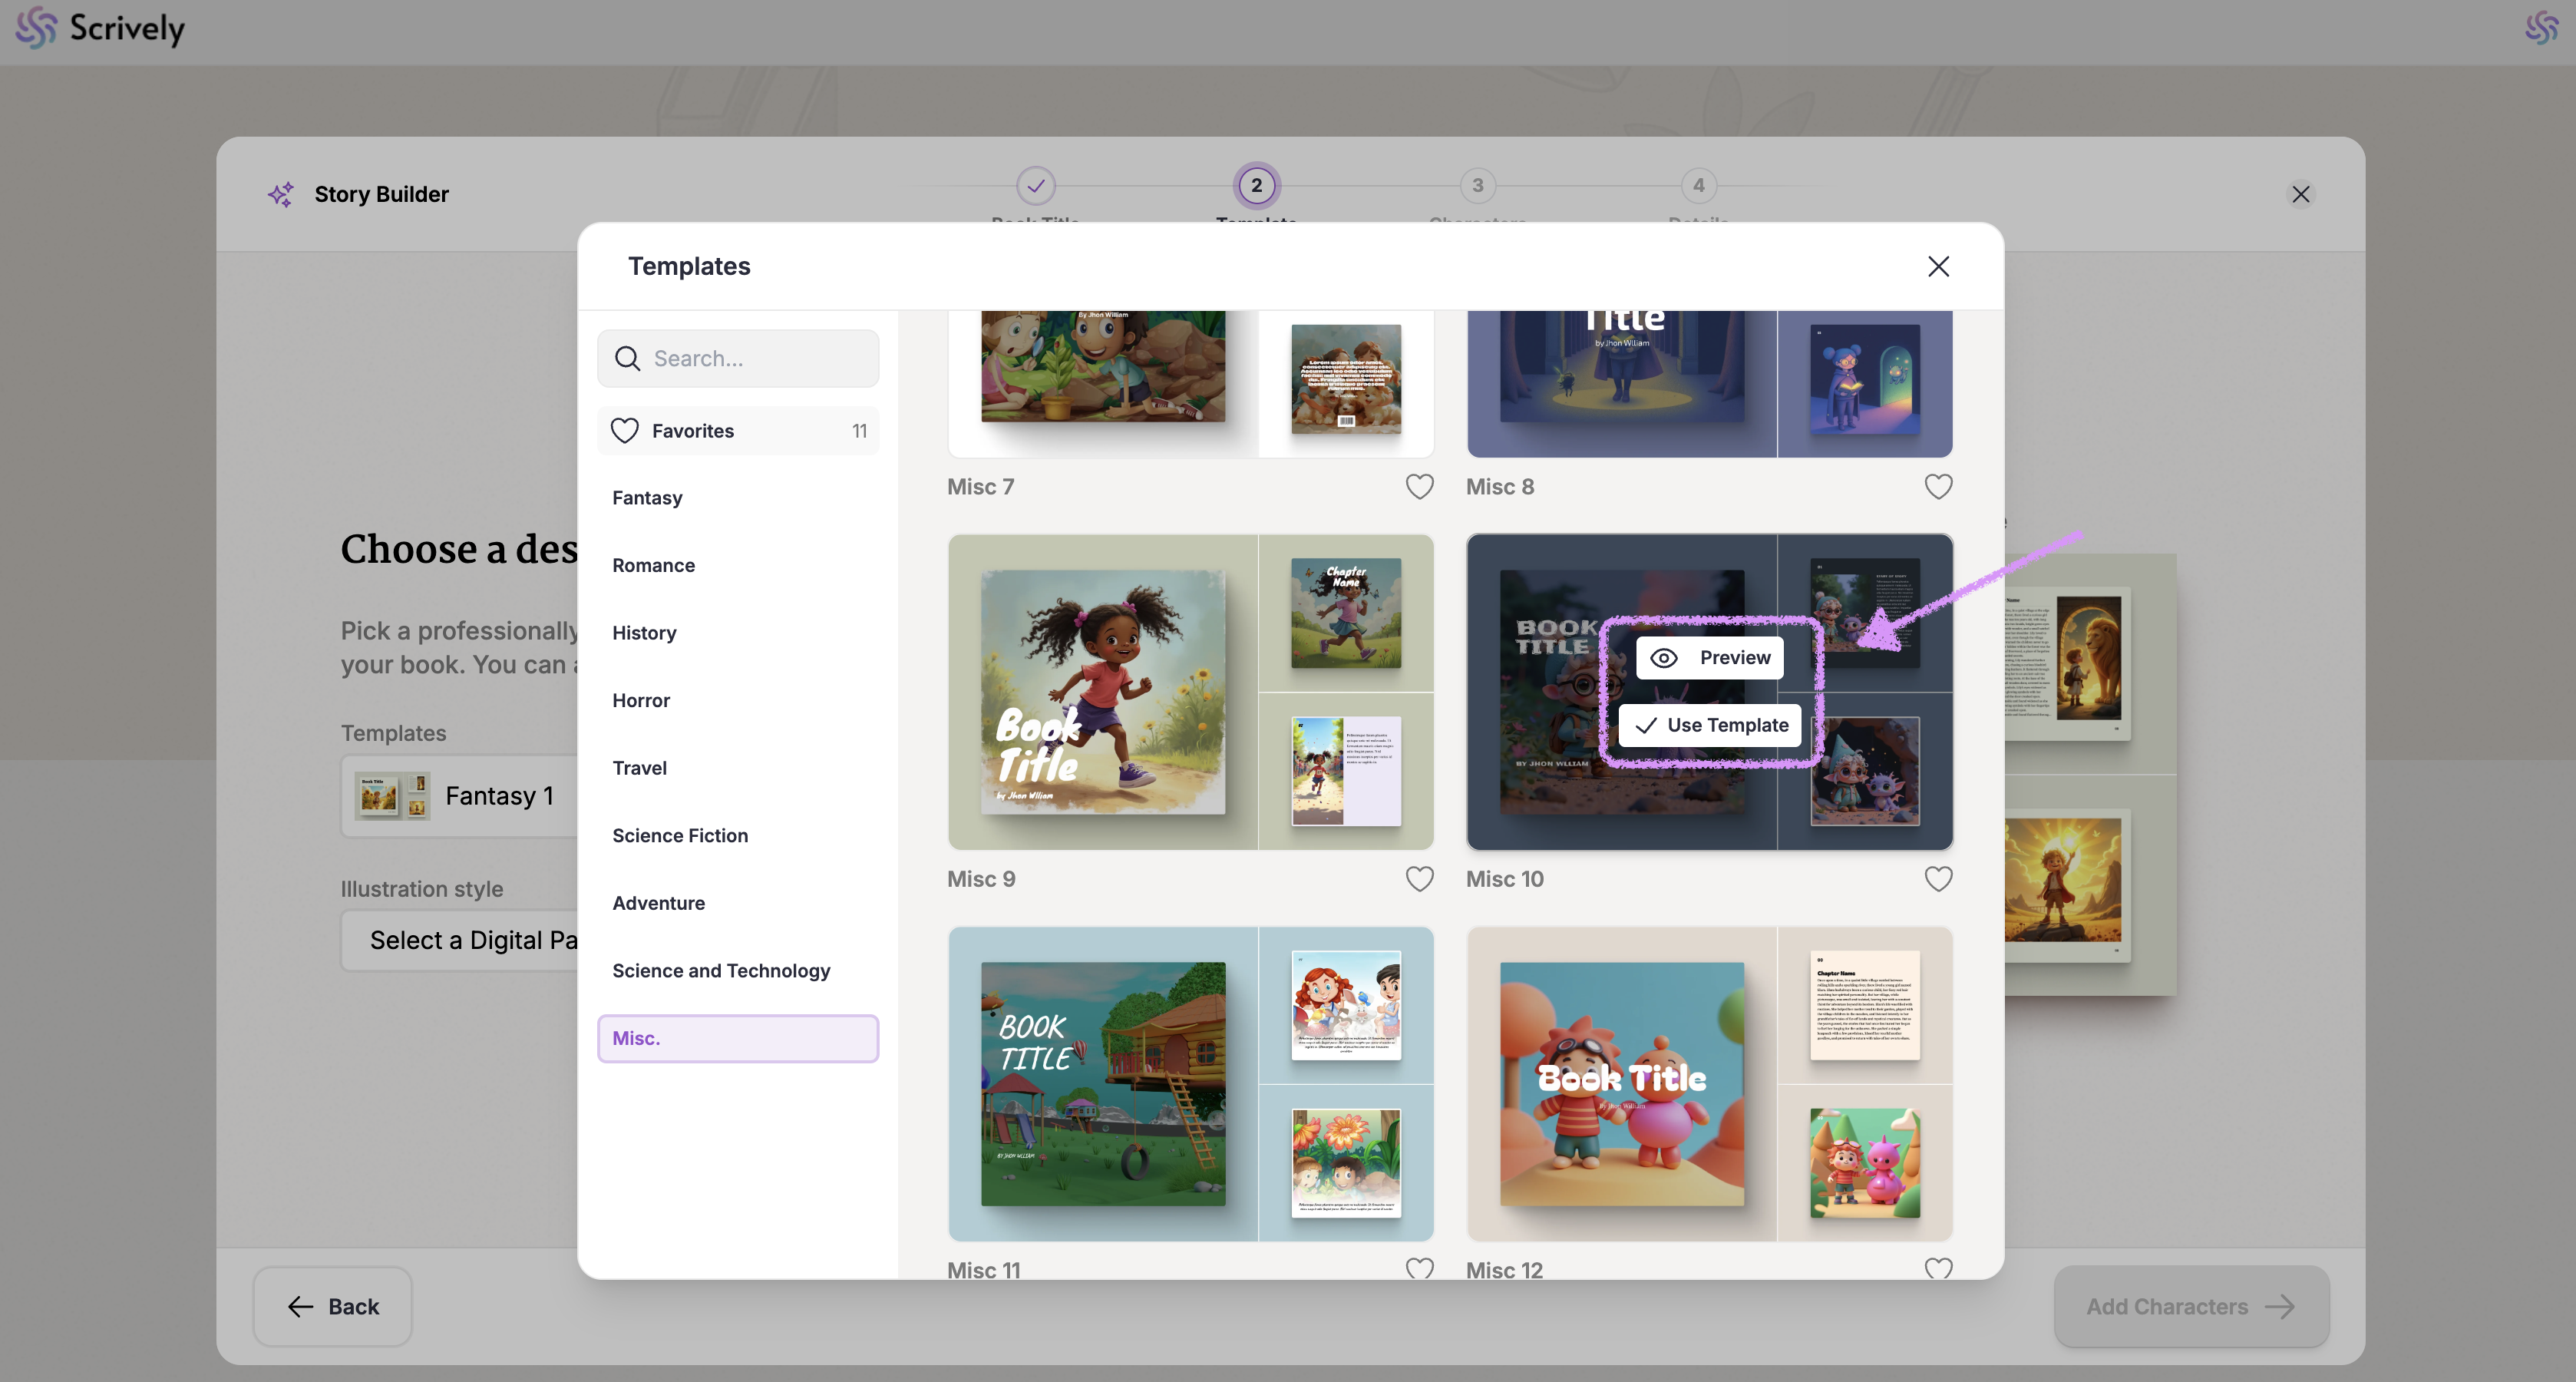Close the Templates dialog
The height and width of the screenshot is (1382, 2576).
click(1937, 267)
